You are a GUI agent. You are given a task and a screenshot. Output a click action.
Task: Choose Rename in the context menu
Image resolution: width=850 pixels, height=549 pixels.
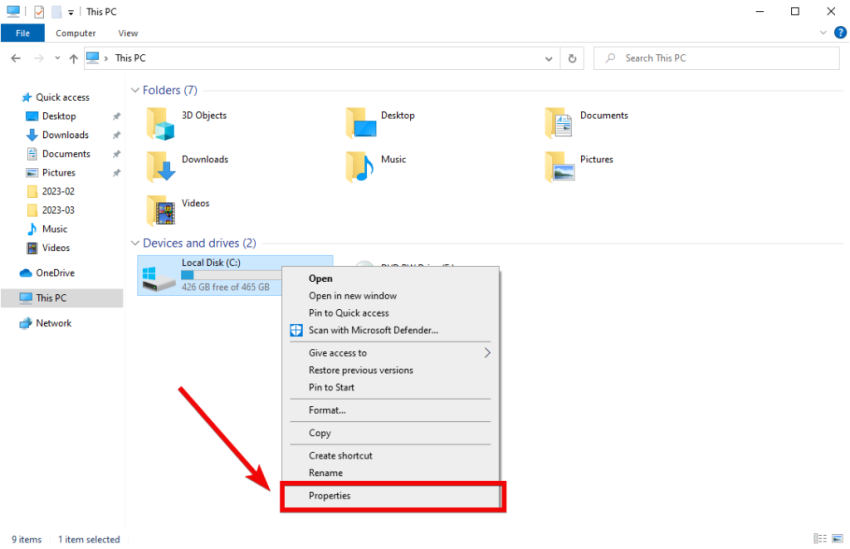point(390,474)
